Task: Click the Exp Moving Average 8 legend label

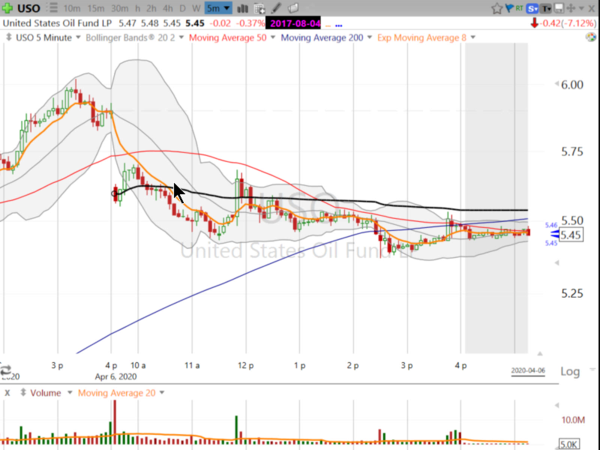Action: (x=422, y=38)
